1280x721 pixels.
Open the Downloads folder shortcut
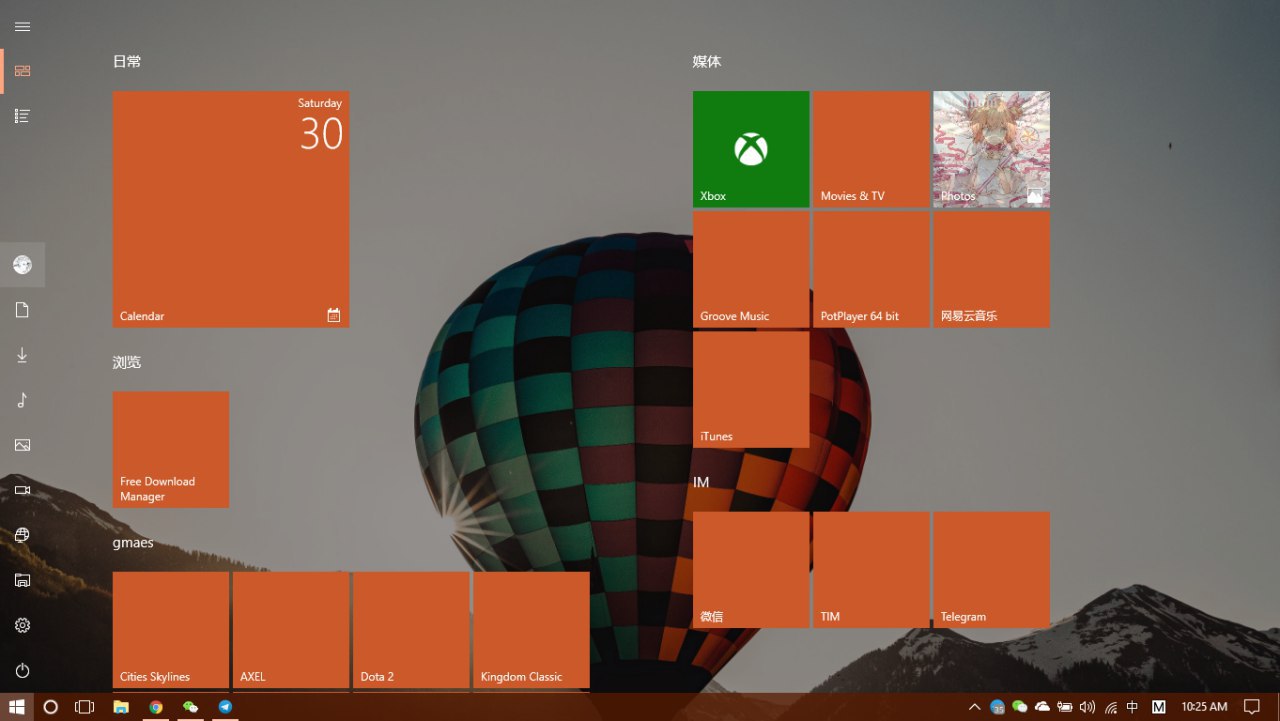click(22, 355)
